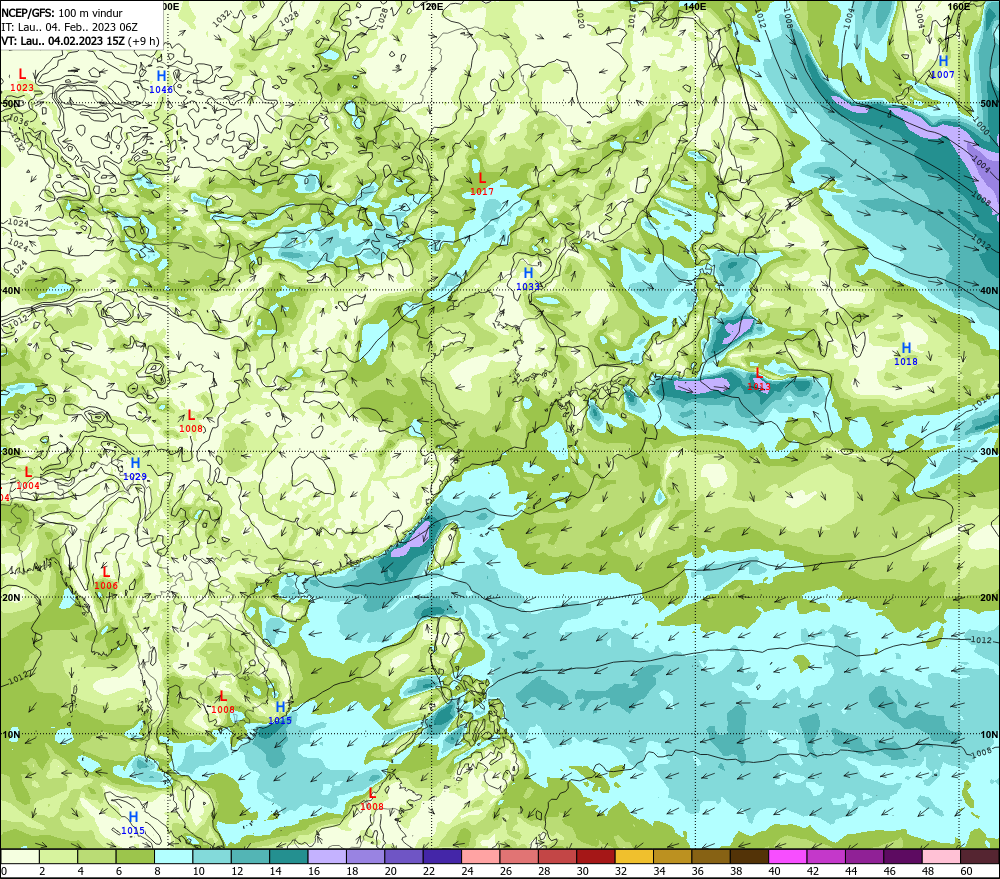Click the green 6–8 legend swatch
This screenshot has height=879, width=1000.
click(x=135, y=856)
